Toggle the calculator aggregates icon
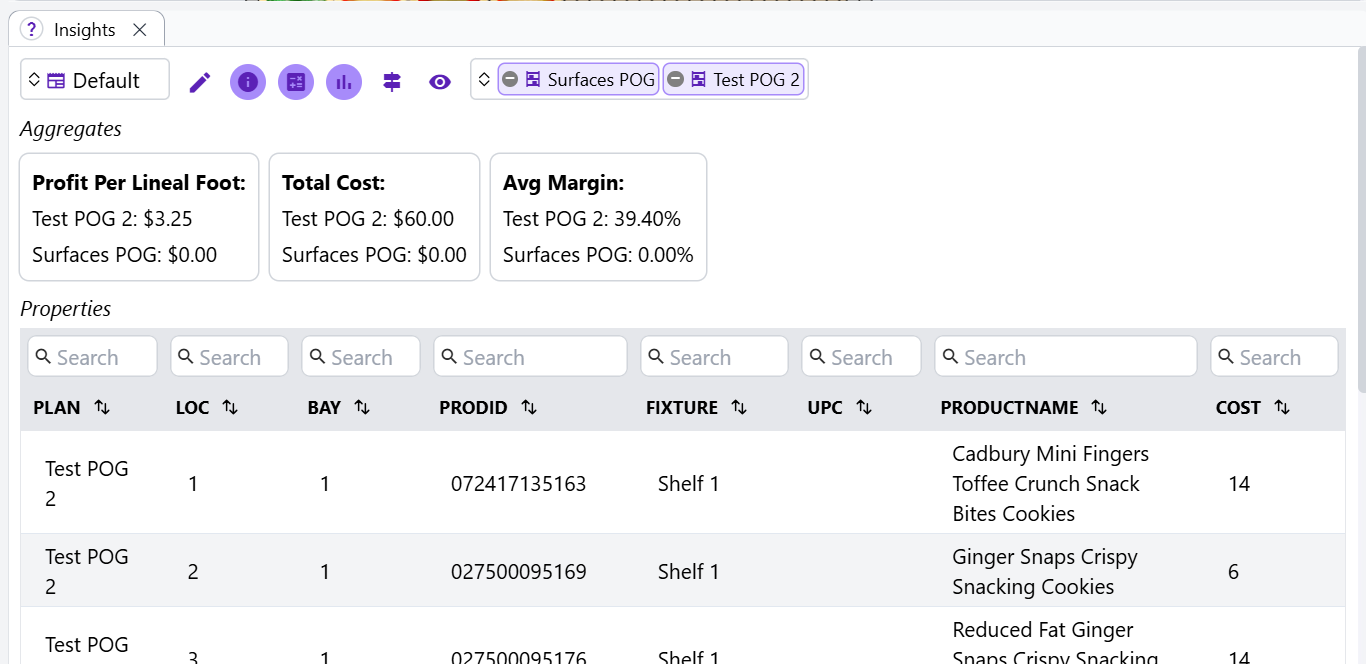1366x664 pixels. click(x=296, y=82)
